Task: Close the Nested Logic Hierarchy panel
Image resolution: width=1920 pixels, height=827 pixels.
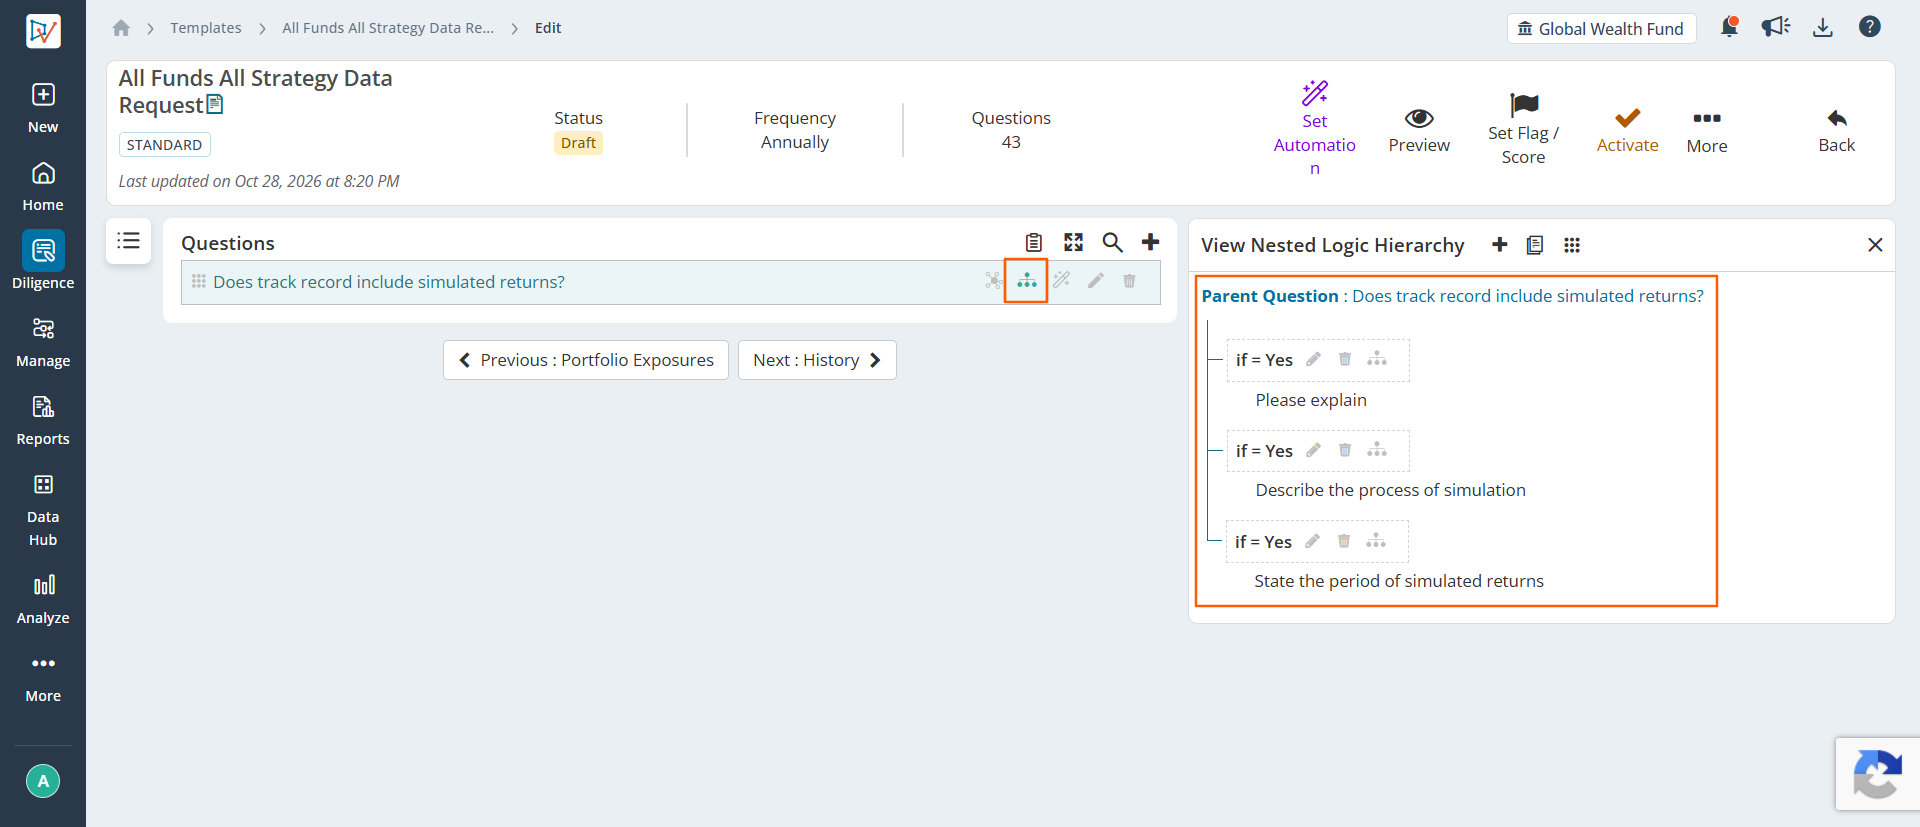Action: tap(1875, 245)
